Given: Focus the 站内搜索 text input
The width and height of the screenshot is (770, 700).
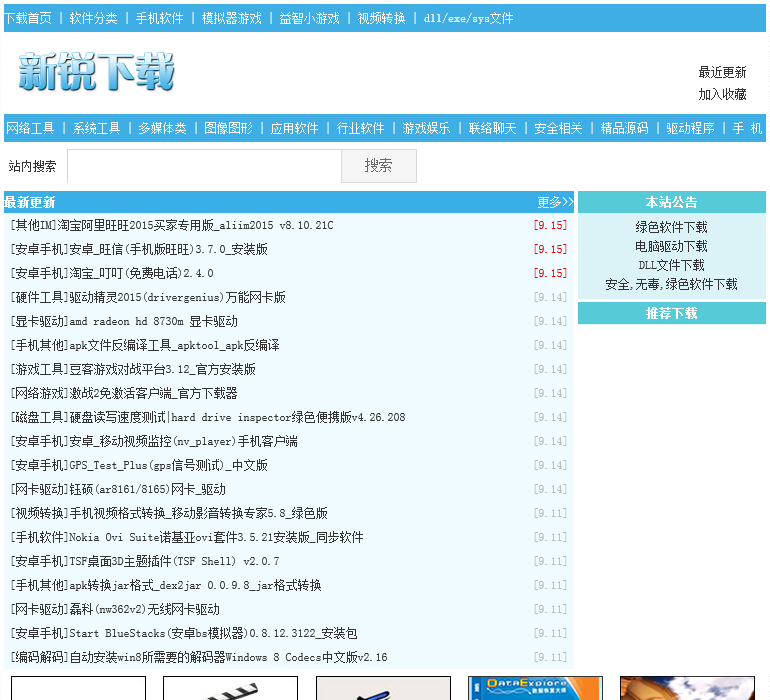Looking at the screenshot, I should (x=204, y=166).
